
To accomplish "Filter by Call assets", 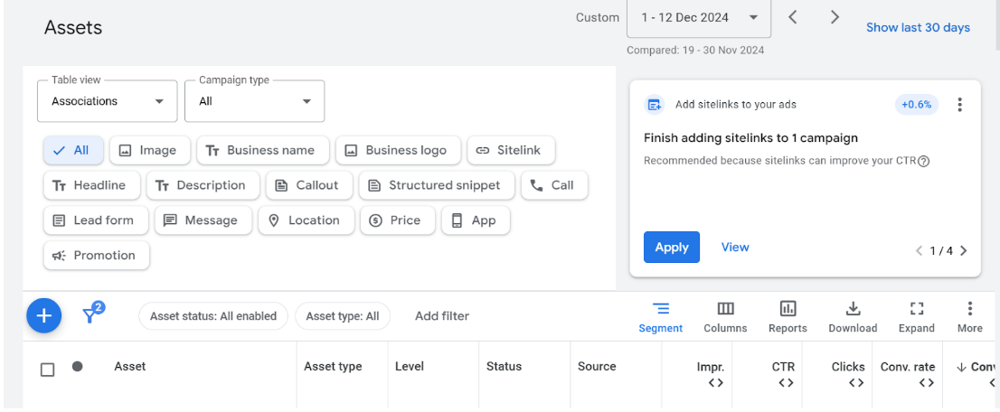I will coord(554,186).
